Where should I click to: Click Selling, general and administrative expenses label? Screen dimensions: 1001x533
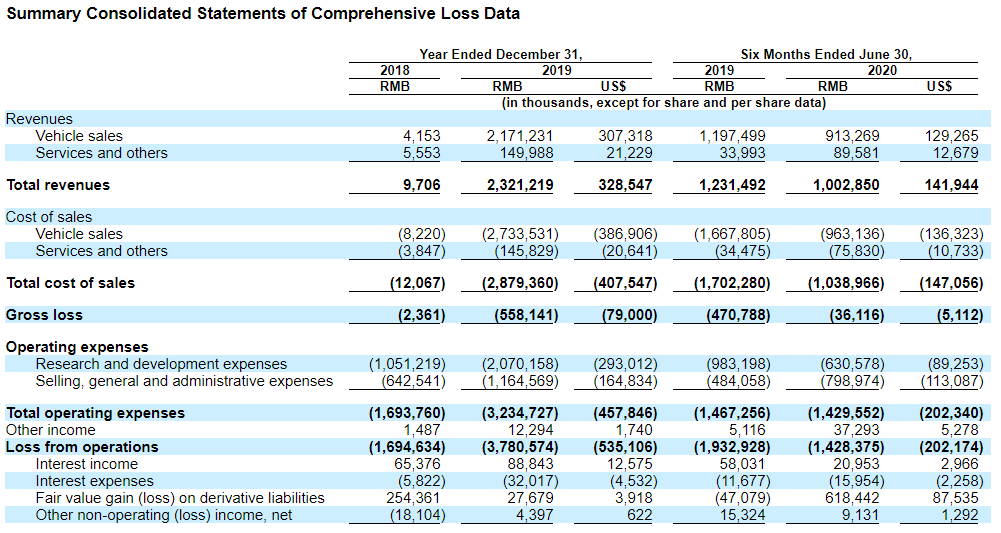coord(184,381)
